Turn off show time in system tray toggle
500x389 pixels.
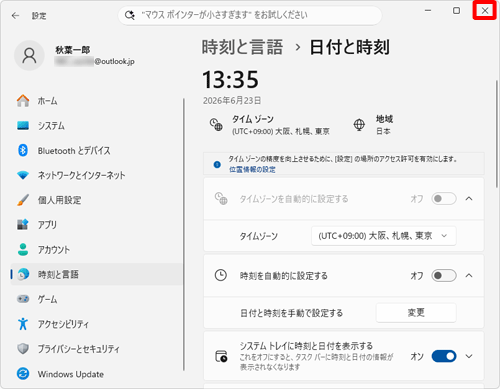click(x=444, y=356)
